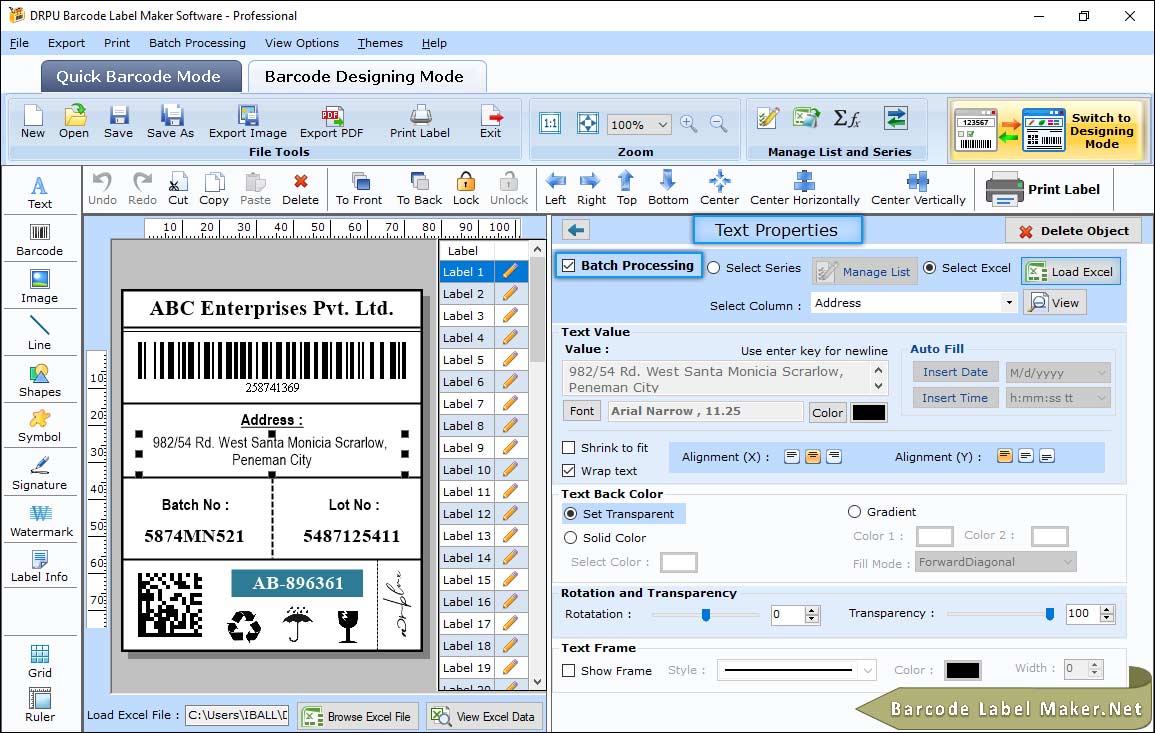Click the Delete red X icon
Viewport: 1155px width, 733px height.
[301, 189]
